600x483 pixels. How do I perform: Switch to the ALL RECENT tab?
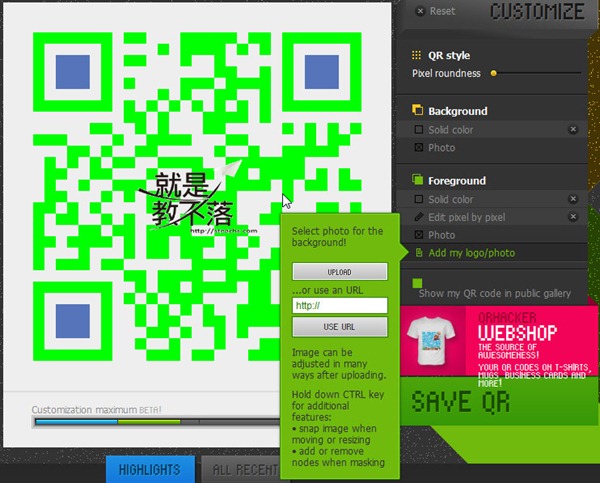point(242,469)
